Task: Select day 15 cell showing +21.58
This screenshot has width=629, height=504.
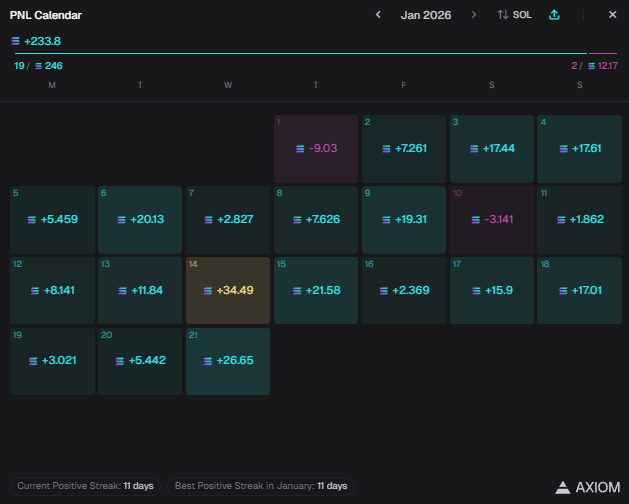Action: coord(316,291)
